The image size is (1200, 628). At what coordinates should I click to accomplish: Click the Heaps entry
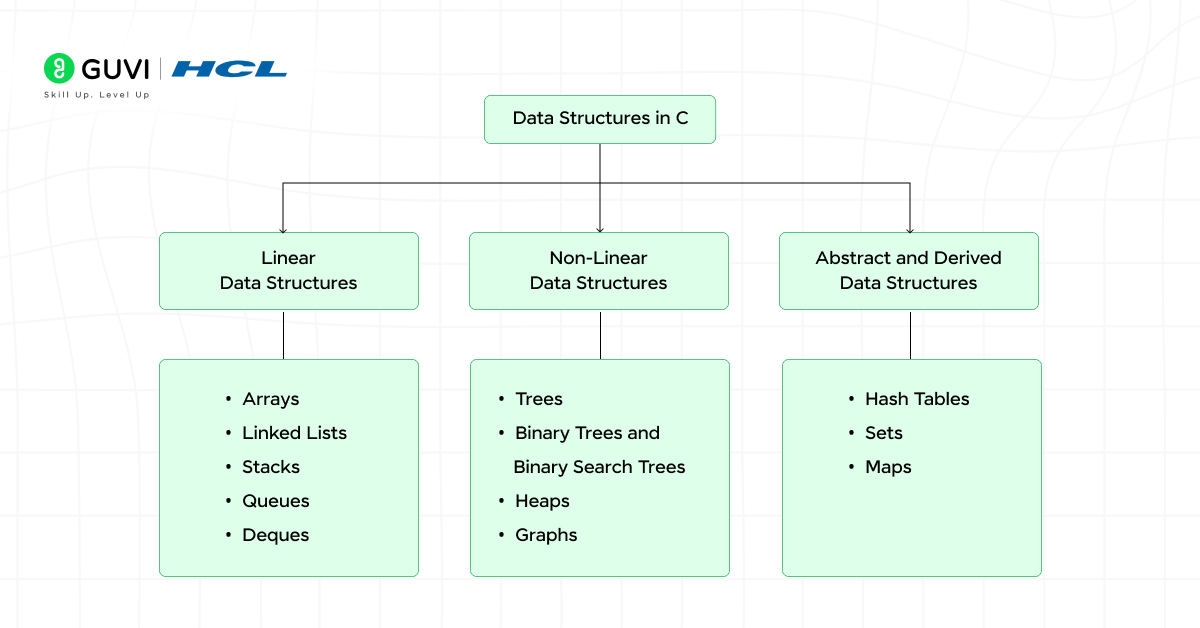[x=542, y=501]
